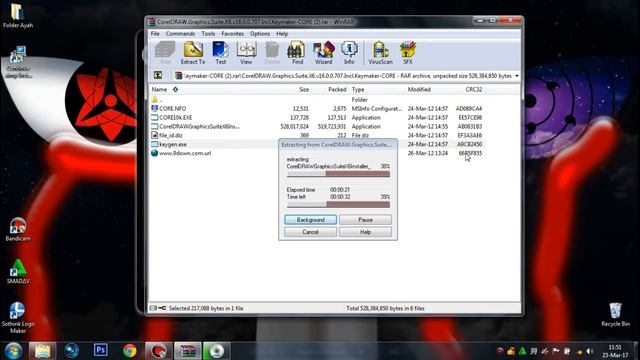640x360 pixels.
Task: Run the VirusScan toolbar icon
Action: 380,53
